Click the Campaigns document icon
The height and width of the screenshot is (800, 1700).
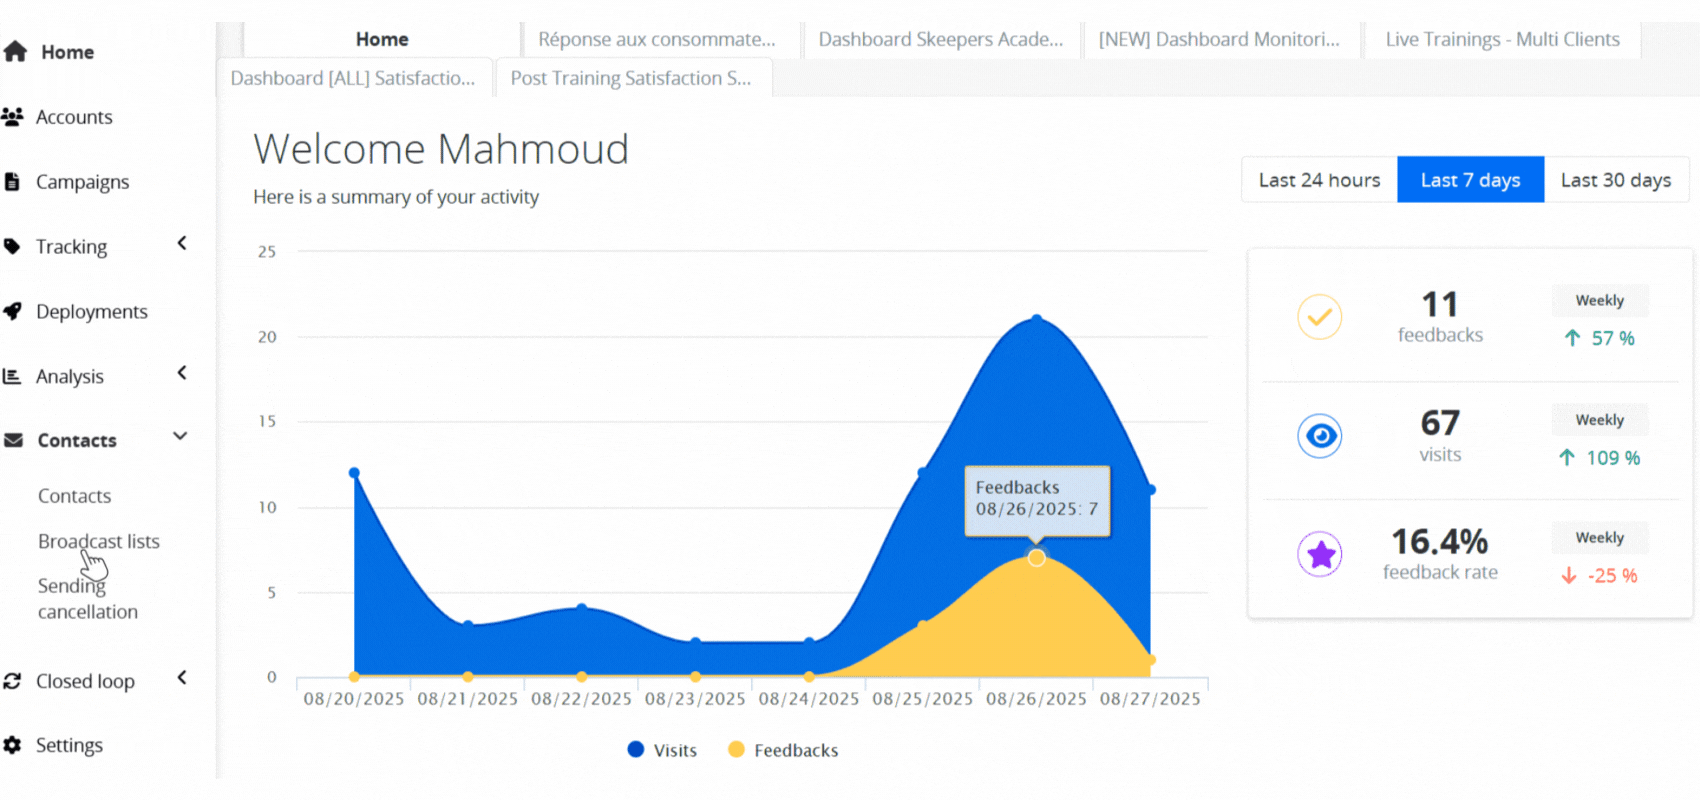point(12,182)
